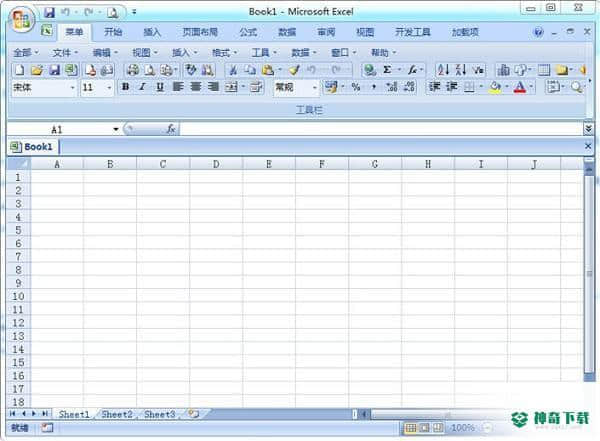
Task: Click Sort Ascending A-Z icon
Action: point(443,70)
